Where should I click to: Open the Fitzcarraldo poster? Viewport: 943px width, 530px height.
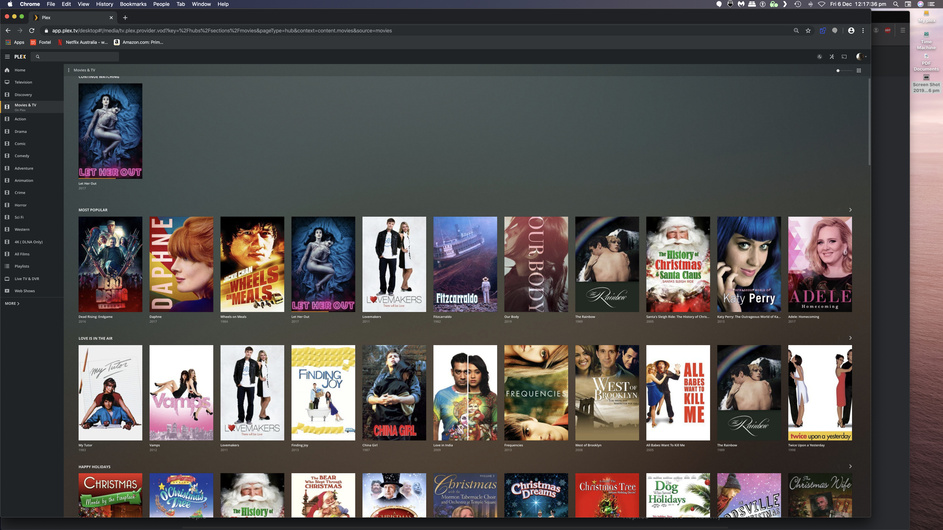[x=465, y=264]
